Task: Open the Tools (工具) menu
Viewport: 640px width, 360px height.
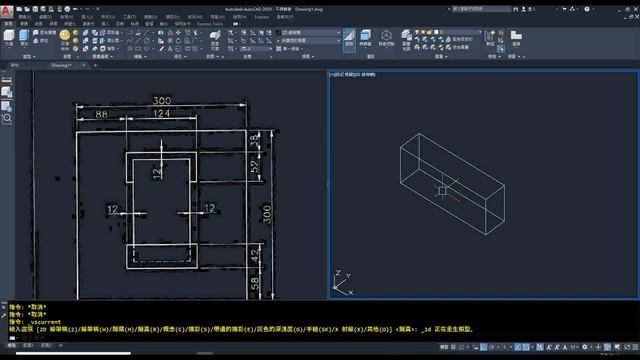Action: click(x=129, y=17)
